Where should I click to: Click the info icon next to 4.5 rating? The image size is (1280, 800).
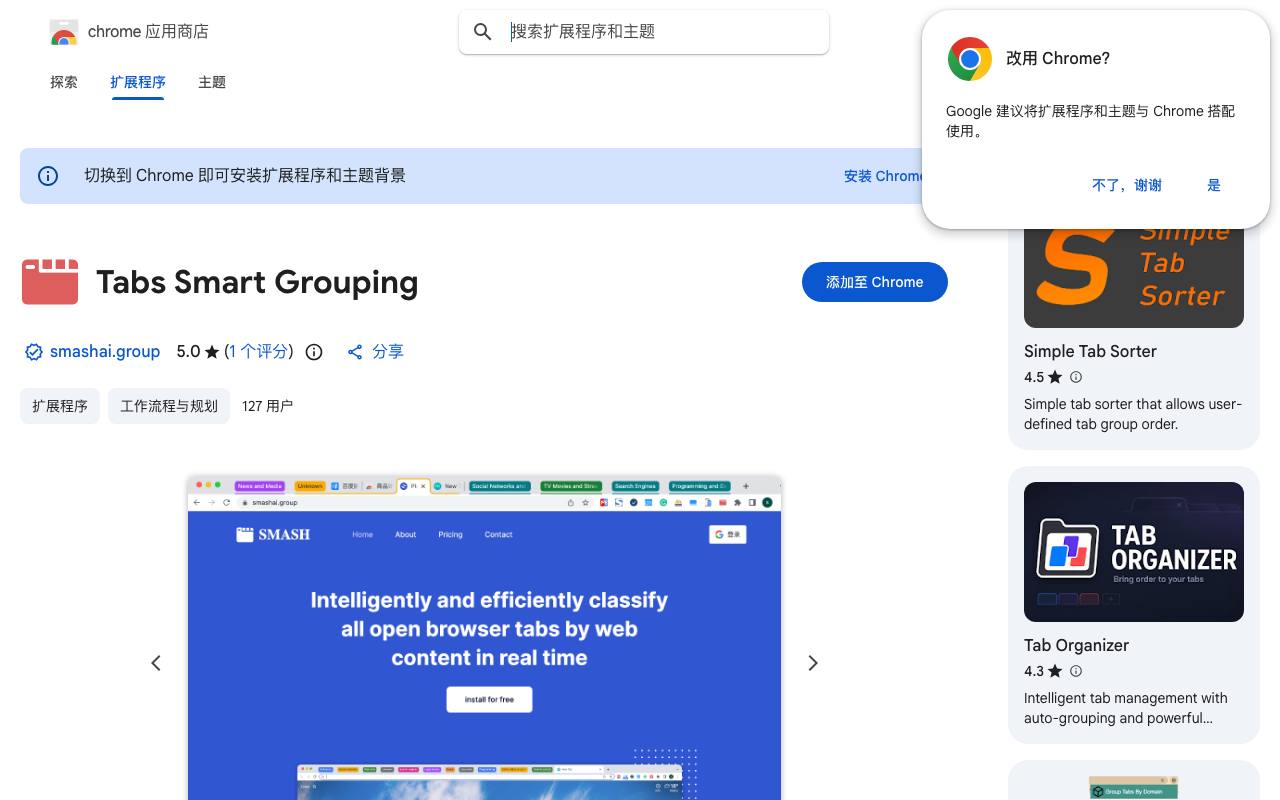[1076, 377]
